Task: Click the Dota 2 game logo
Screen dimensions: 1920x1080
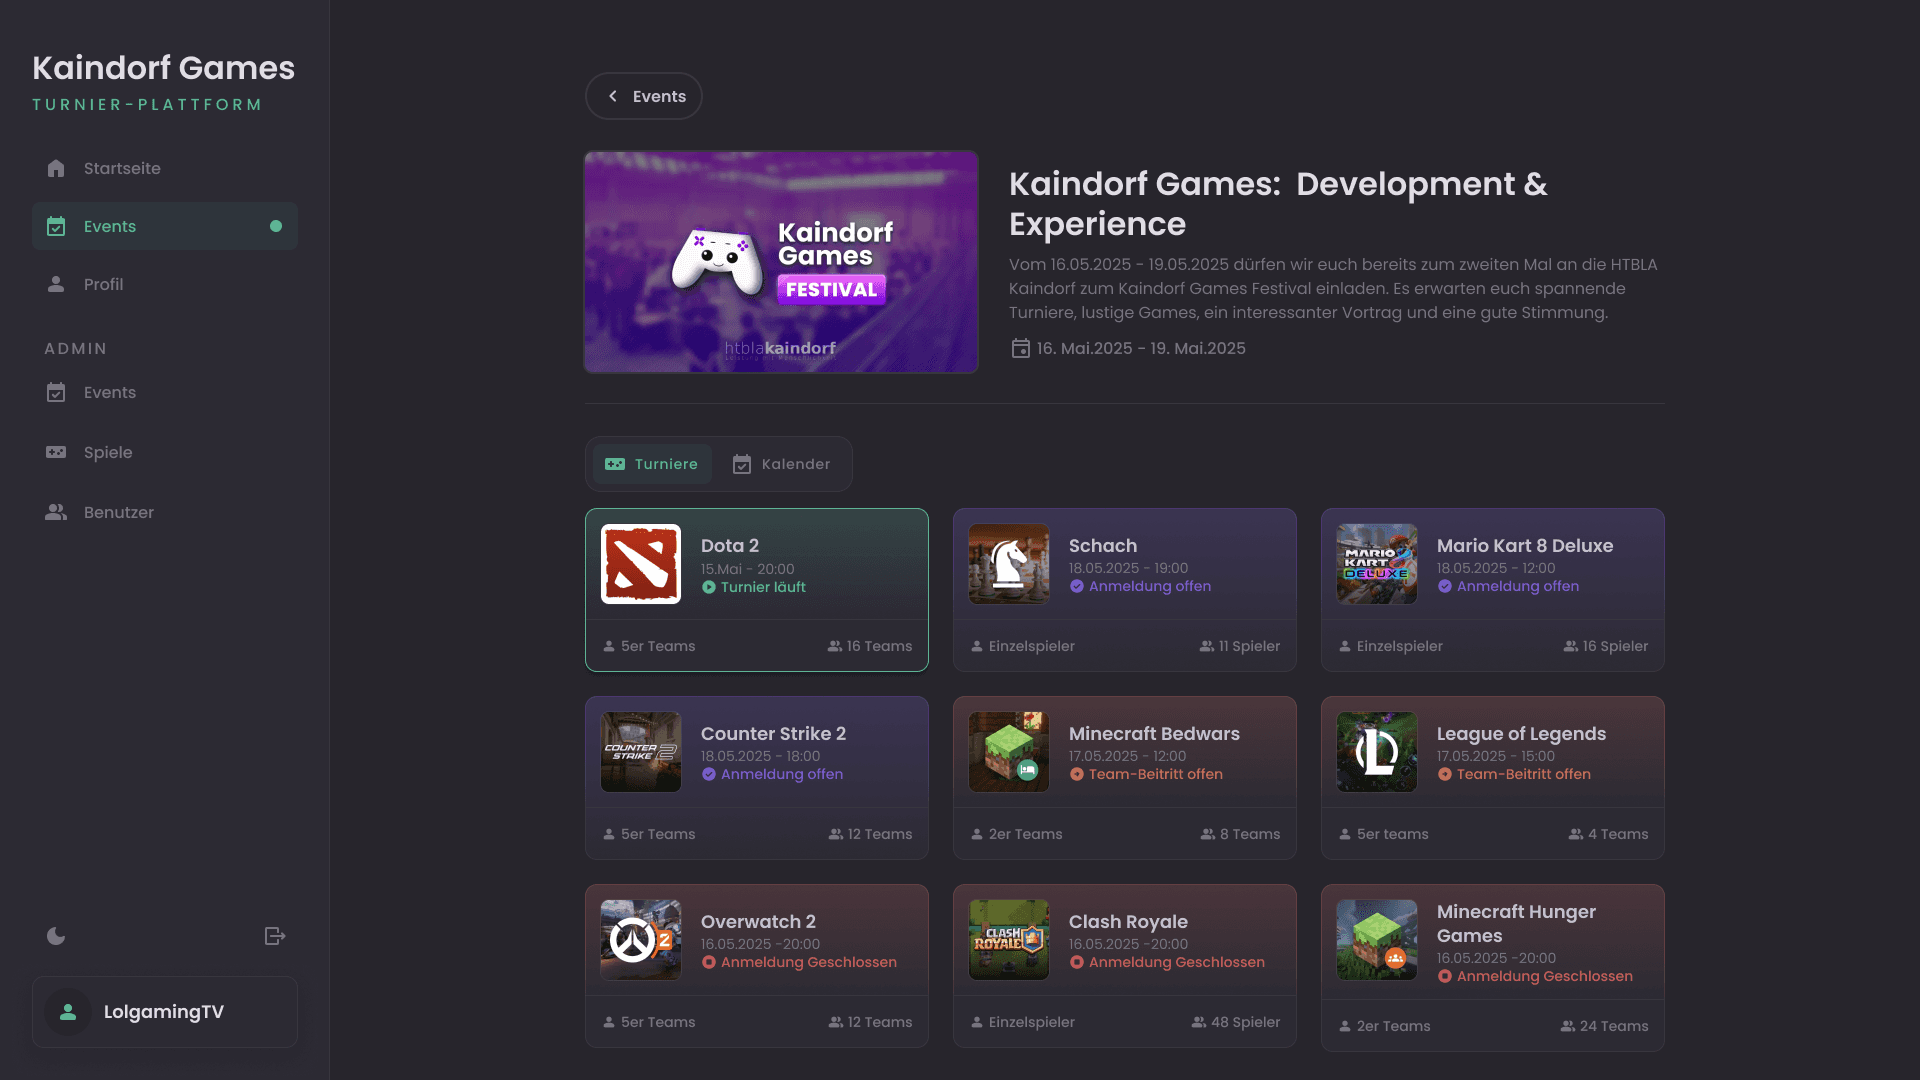Action: 641,564
